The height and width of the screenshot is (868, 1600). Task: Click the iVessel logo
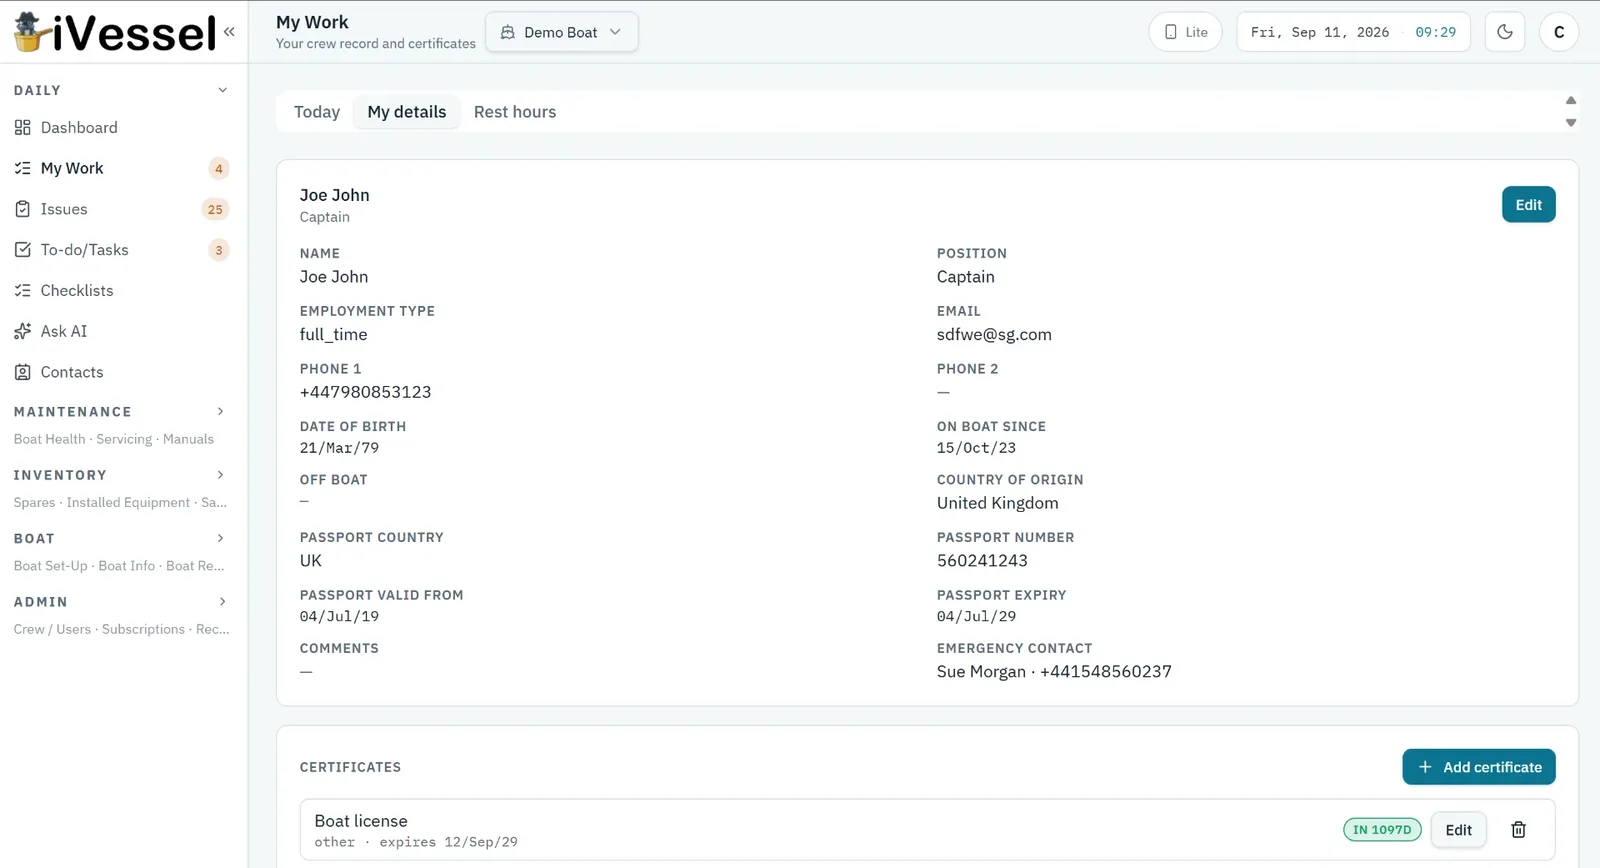[x=114, y=32]
